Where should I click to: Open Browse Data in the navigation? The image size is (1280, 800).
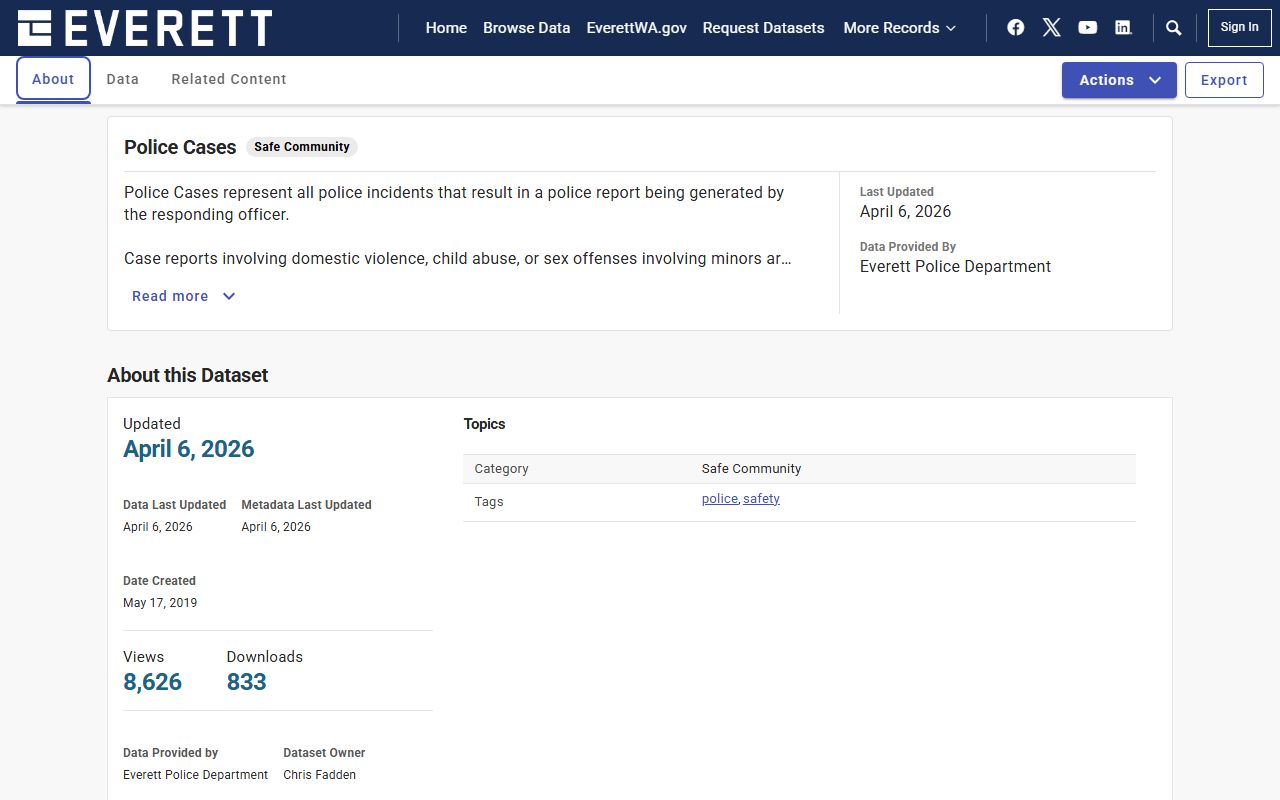tap(526, 28)
